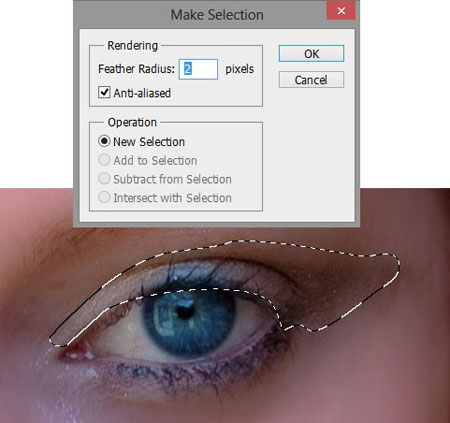Viewport: 450px width, 423px height.
Task: Click the pixels unit label
Action: pyautogui.click(x=239, y=69)
